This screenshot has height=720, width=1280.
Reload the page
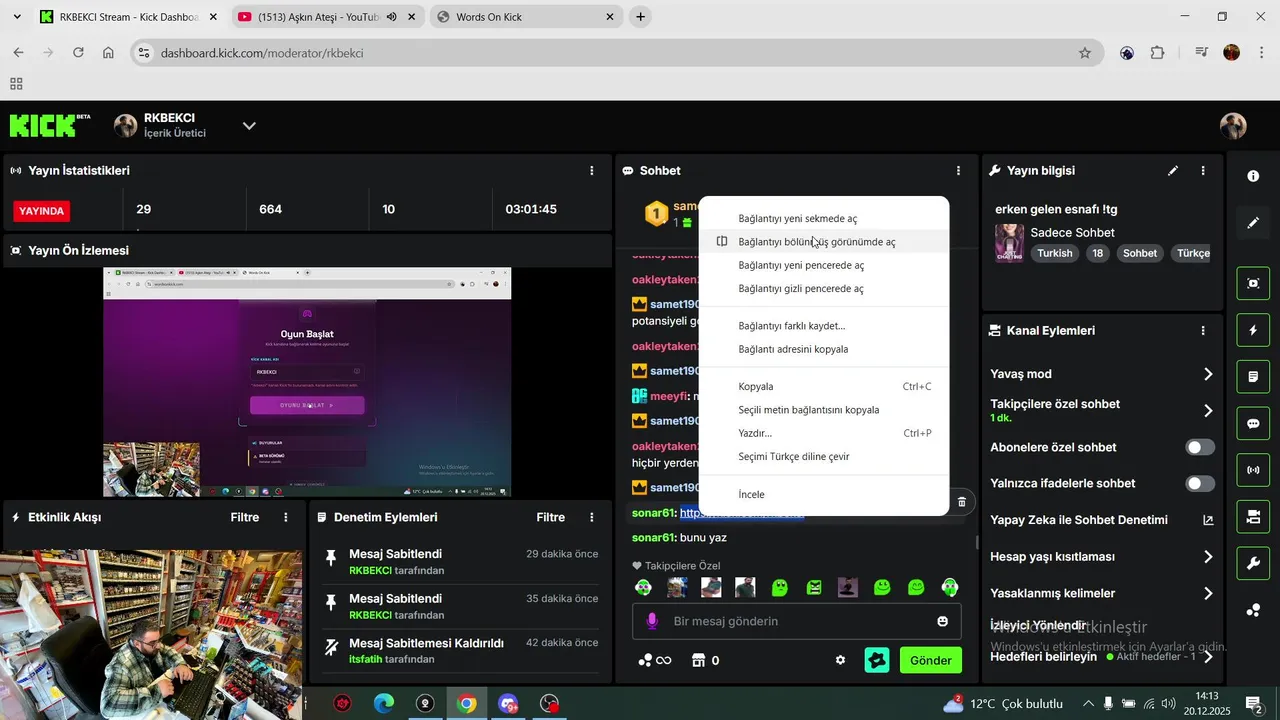(x=78, y=53)
